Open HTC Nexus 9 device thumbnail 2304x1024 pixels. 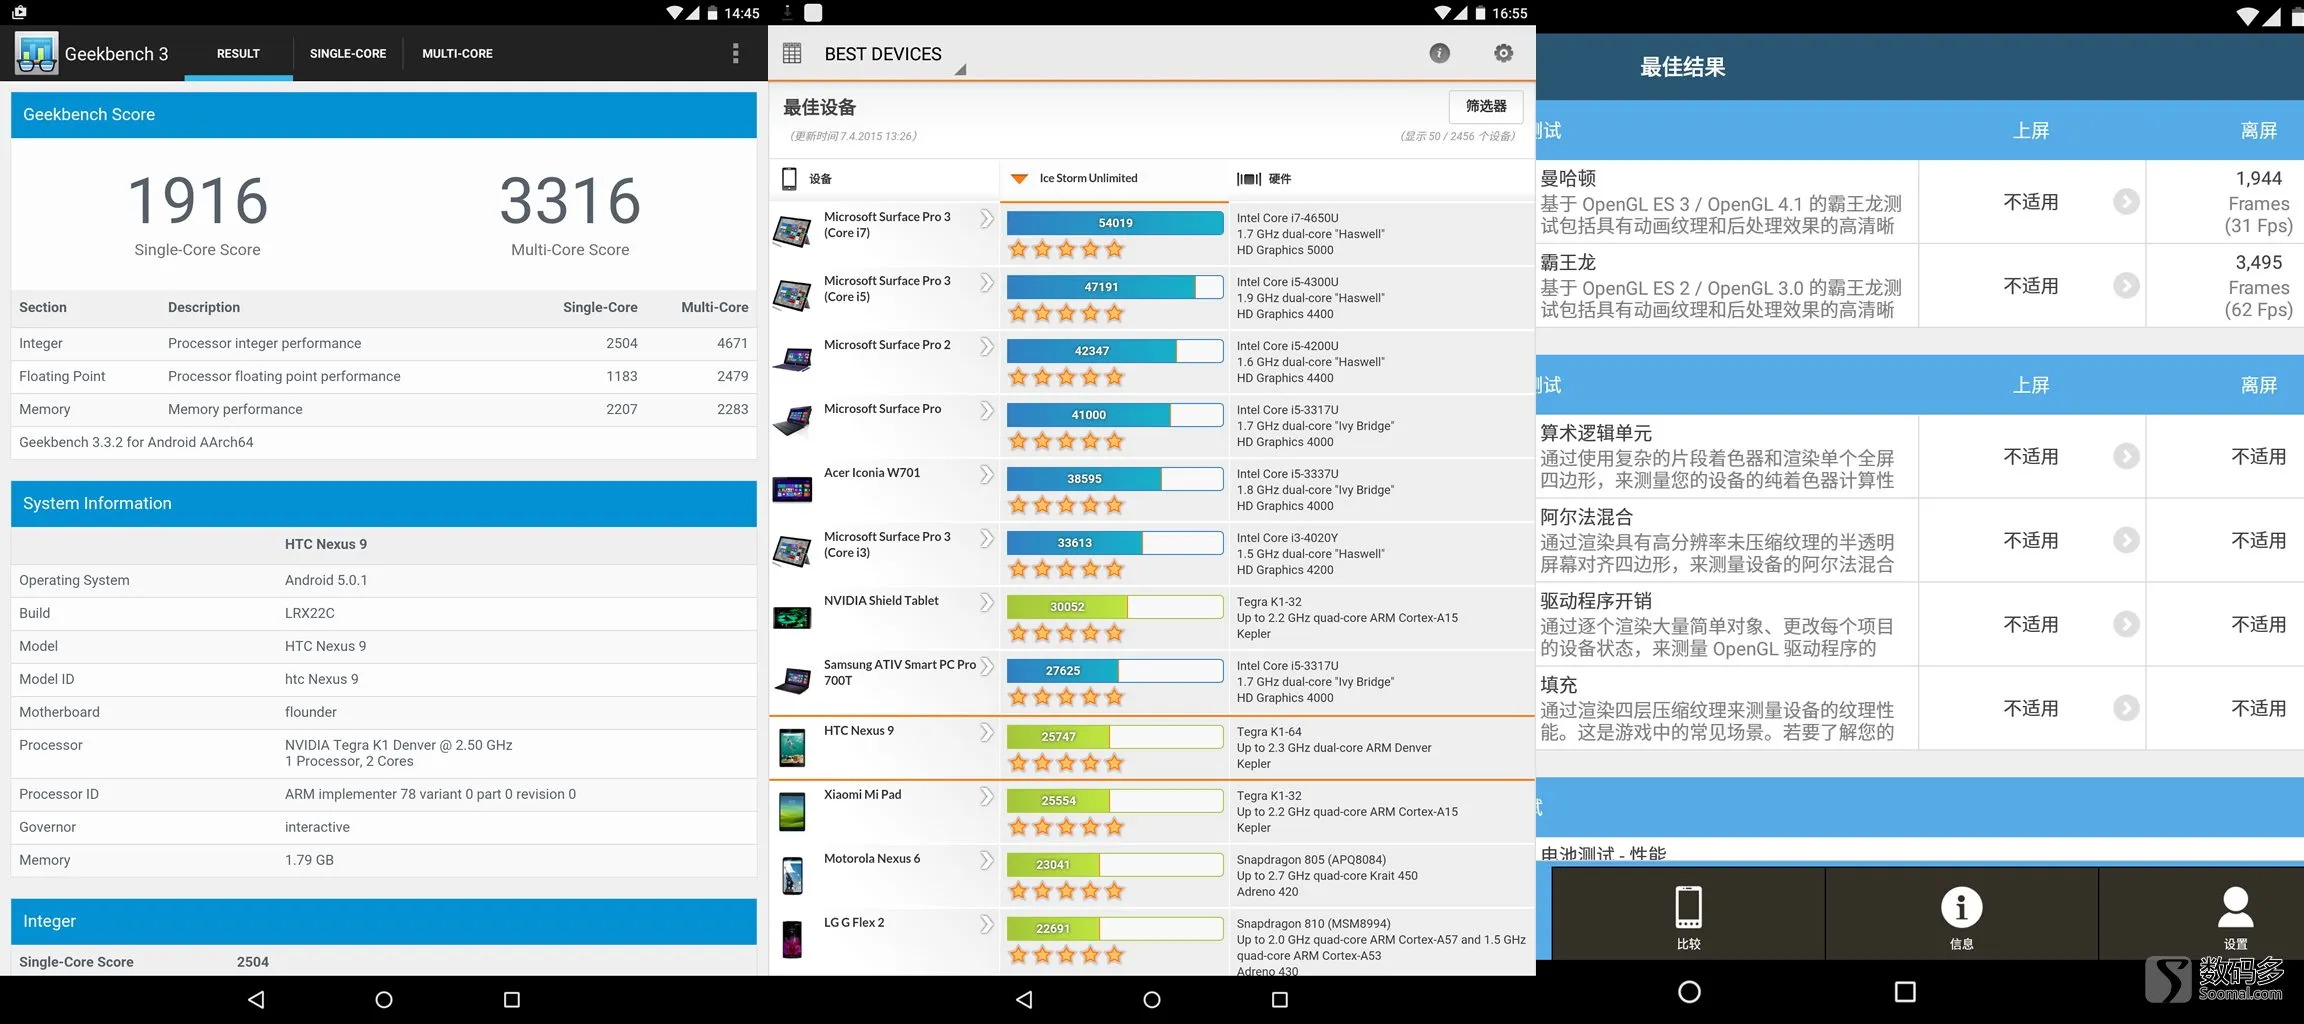coord(792,748)
